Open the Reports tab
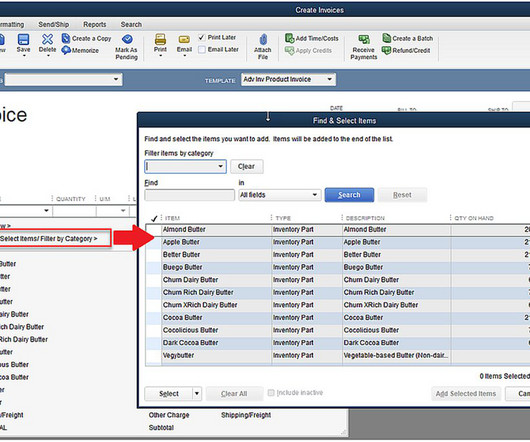The width and height of the screenshot is (530, 442). (95, 24)
